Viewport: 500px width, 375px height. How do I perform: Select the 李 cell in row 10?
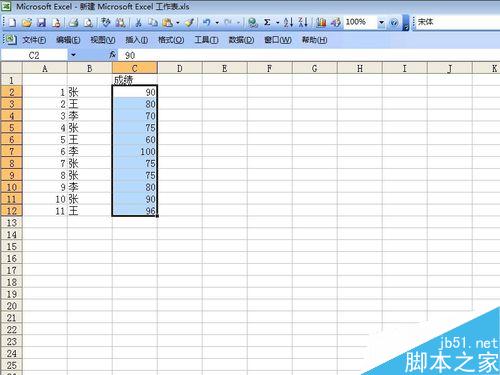(x=90, y=187)
